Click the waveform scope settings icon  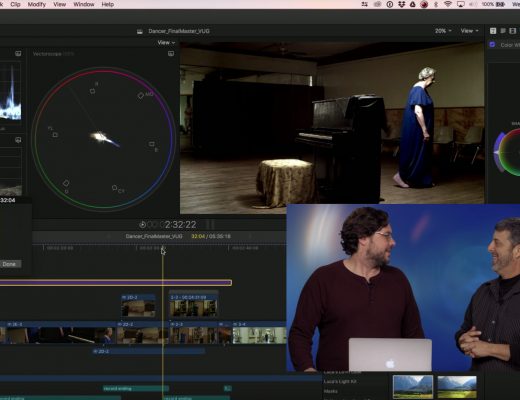(18, 53)
